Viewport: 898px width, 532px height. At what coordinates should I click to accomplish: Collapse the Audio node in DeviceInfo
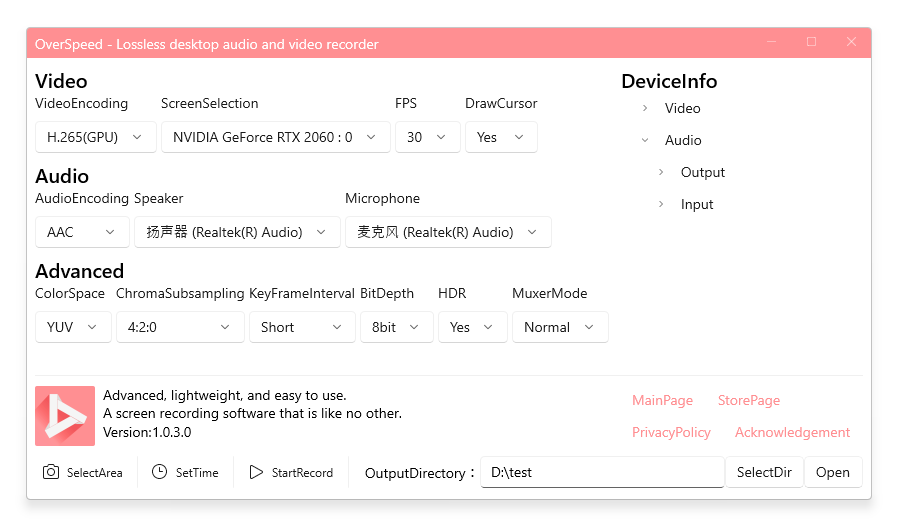645,140
